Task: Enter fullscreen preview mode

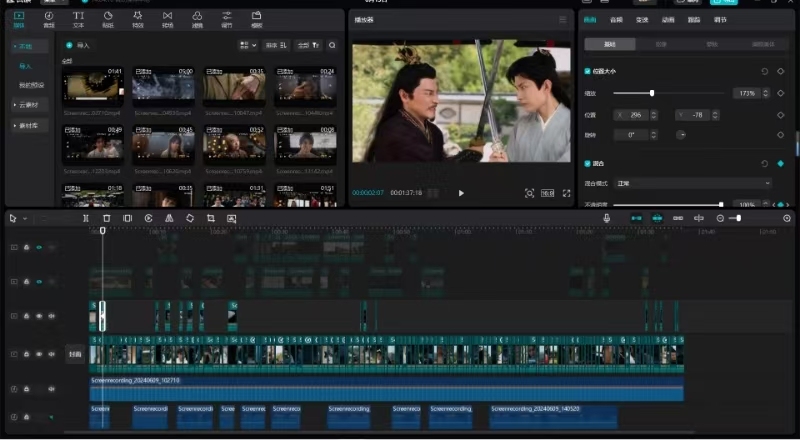Action: coord(566,193)
